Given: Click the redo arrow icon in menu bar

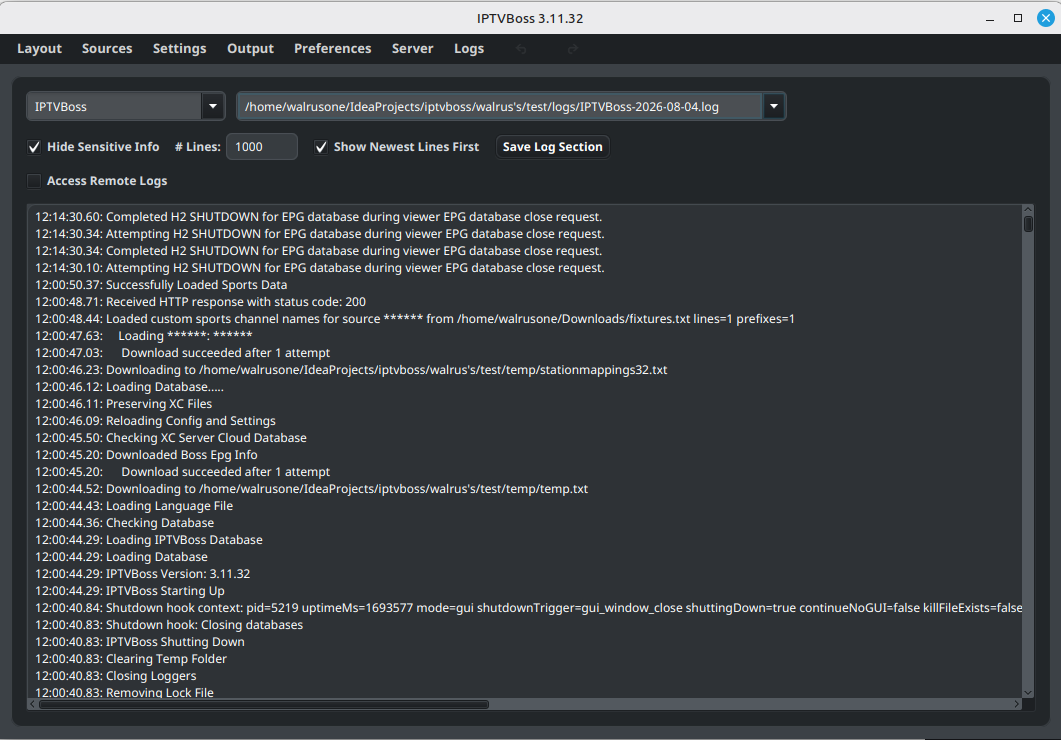Looking at the screenshot, I should (x=572, y=49).
